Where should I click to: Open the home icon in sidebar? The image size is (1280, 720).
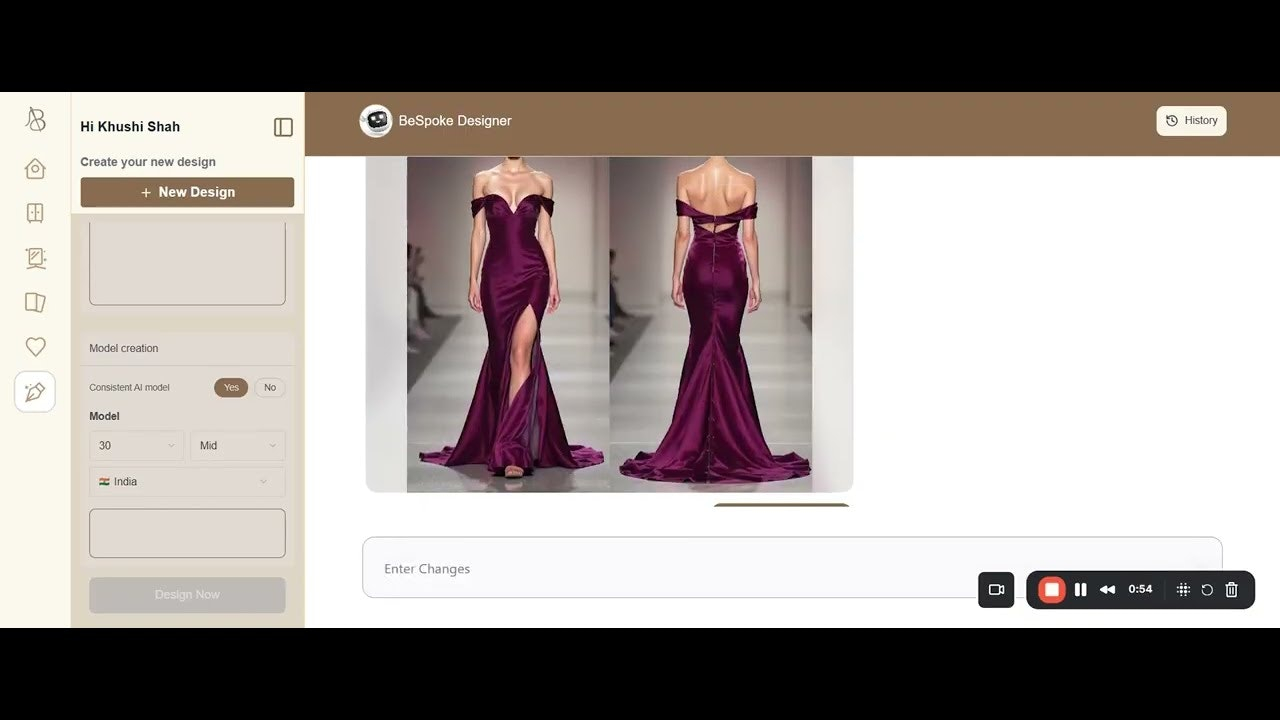click(35, 168)
